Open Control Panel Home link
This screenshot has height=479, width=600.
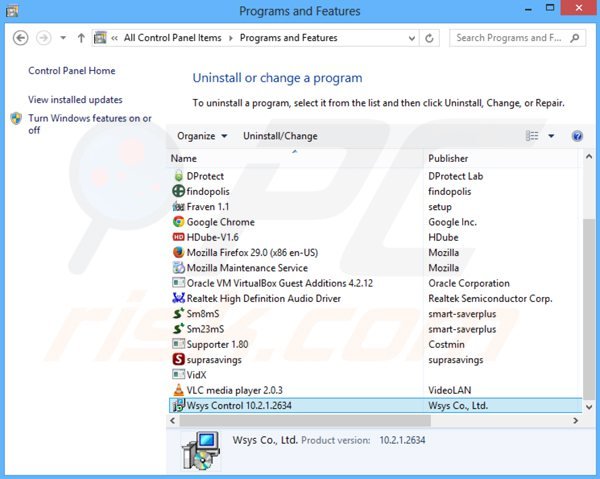pos(72,71)
